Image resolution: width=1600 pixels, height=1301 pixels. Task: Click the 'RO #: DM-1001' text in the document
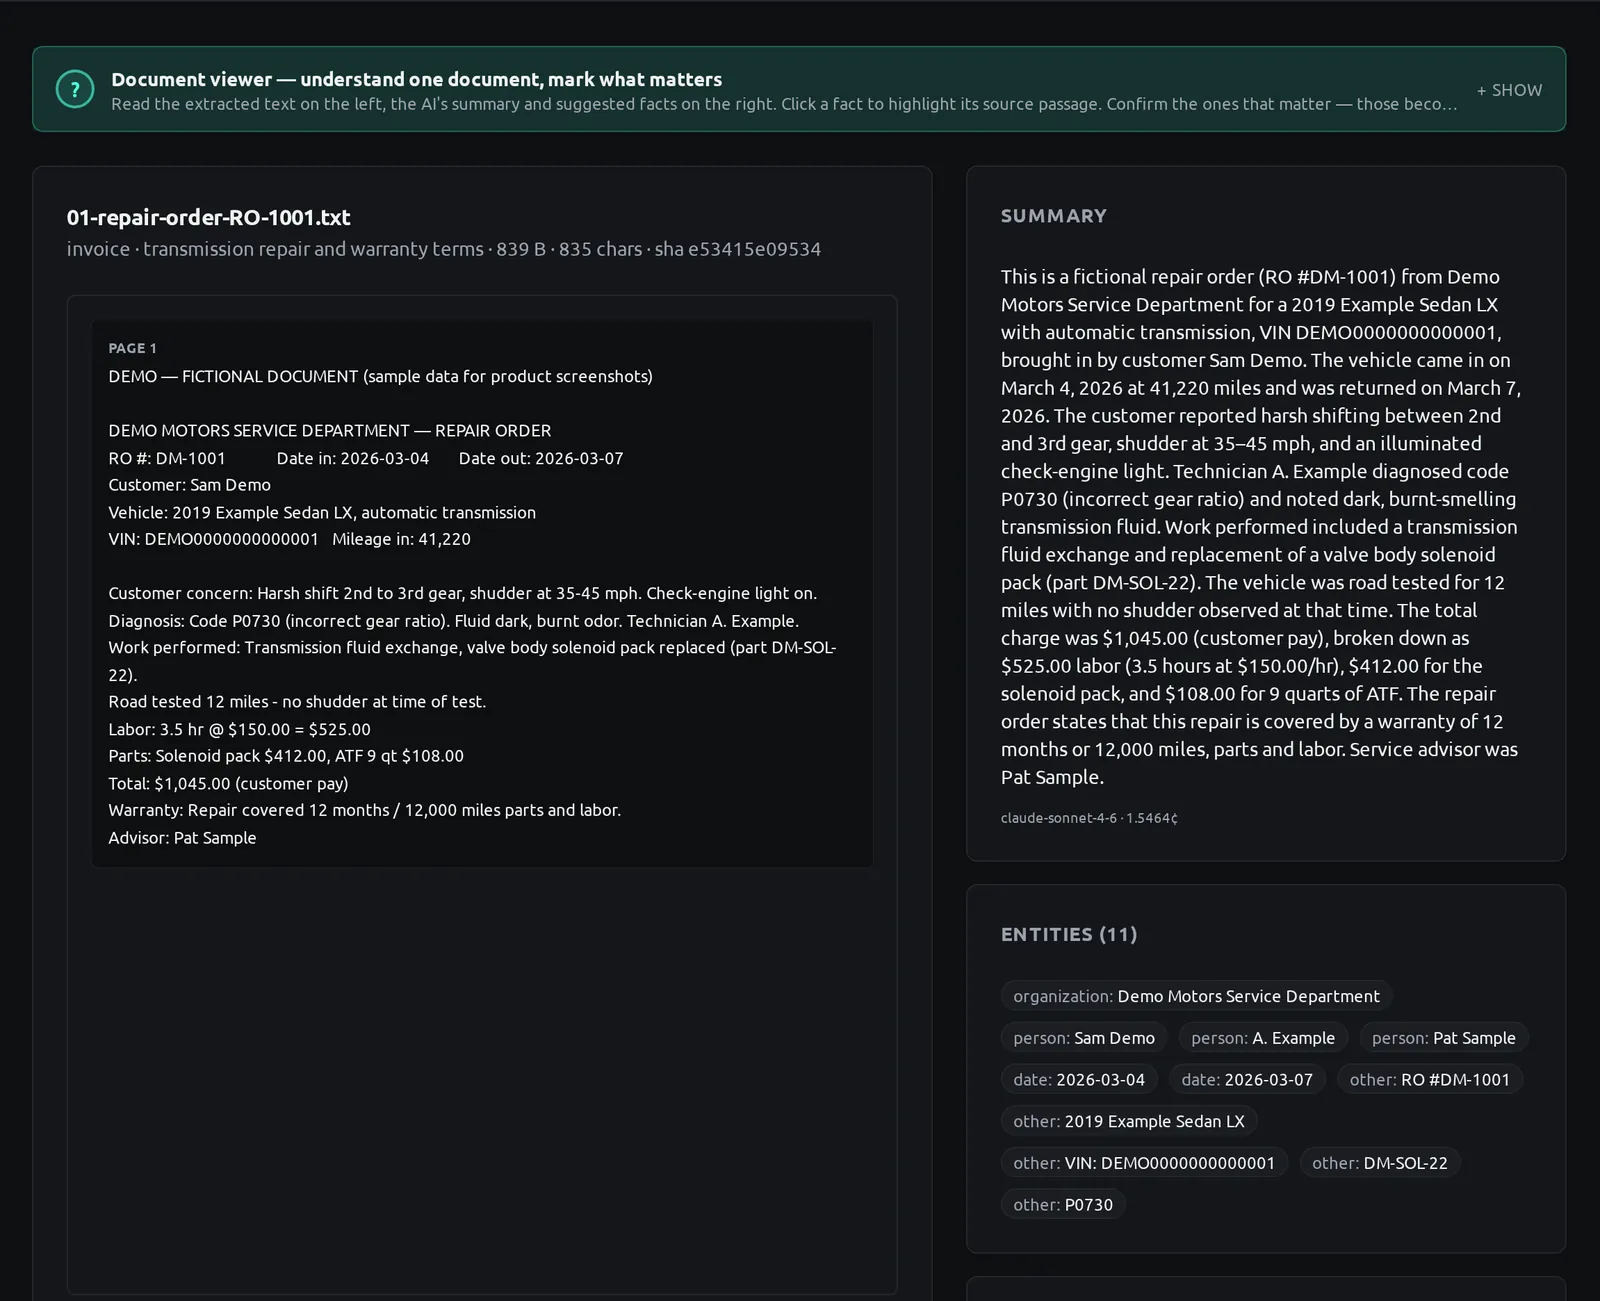(167, 458)
